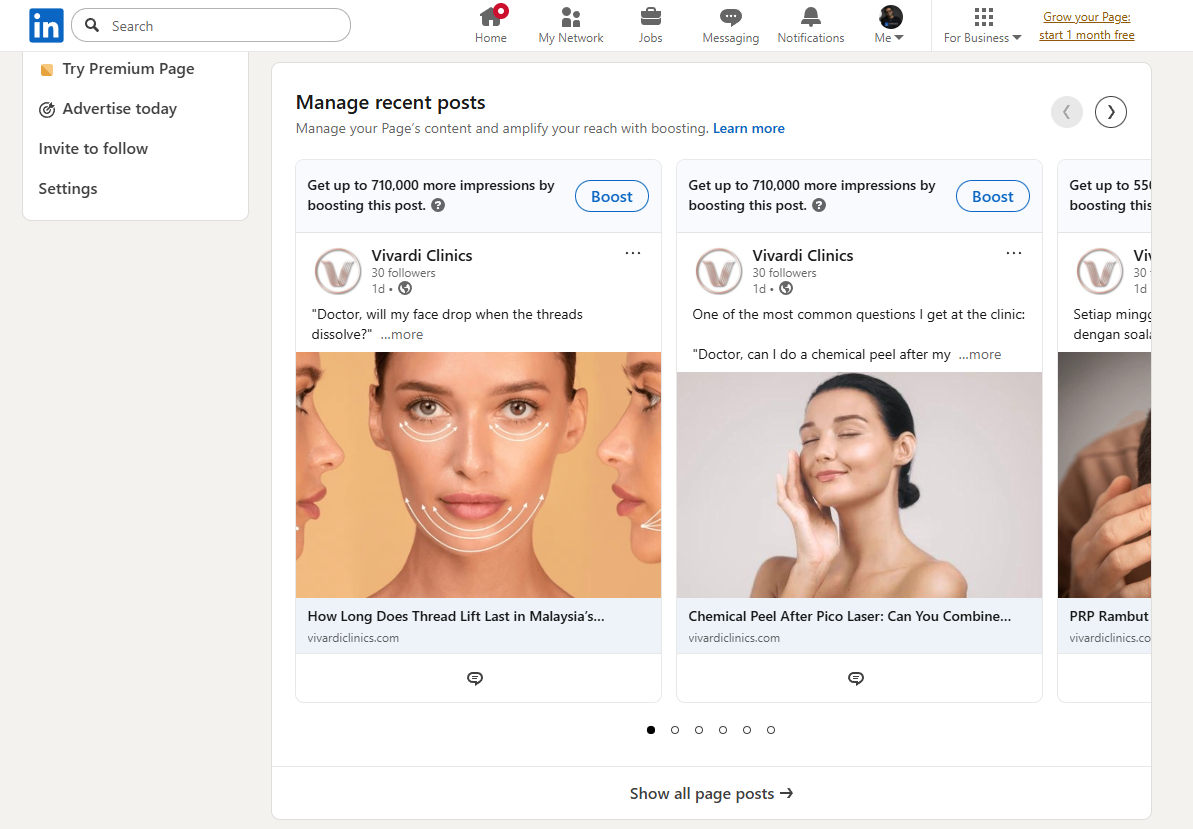This screenshot has height=829, width=1193.
Task: Open three-dot menu on Thread Lift post
Action: tap(633, 254)
